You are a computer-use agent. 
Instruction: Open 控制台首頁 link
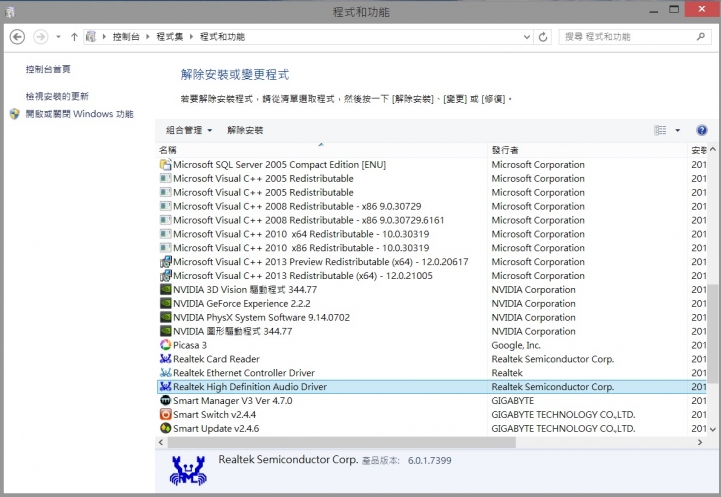48,69
